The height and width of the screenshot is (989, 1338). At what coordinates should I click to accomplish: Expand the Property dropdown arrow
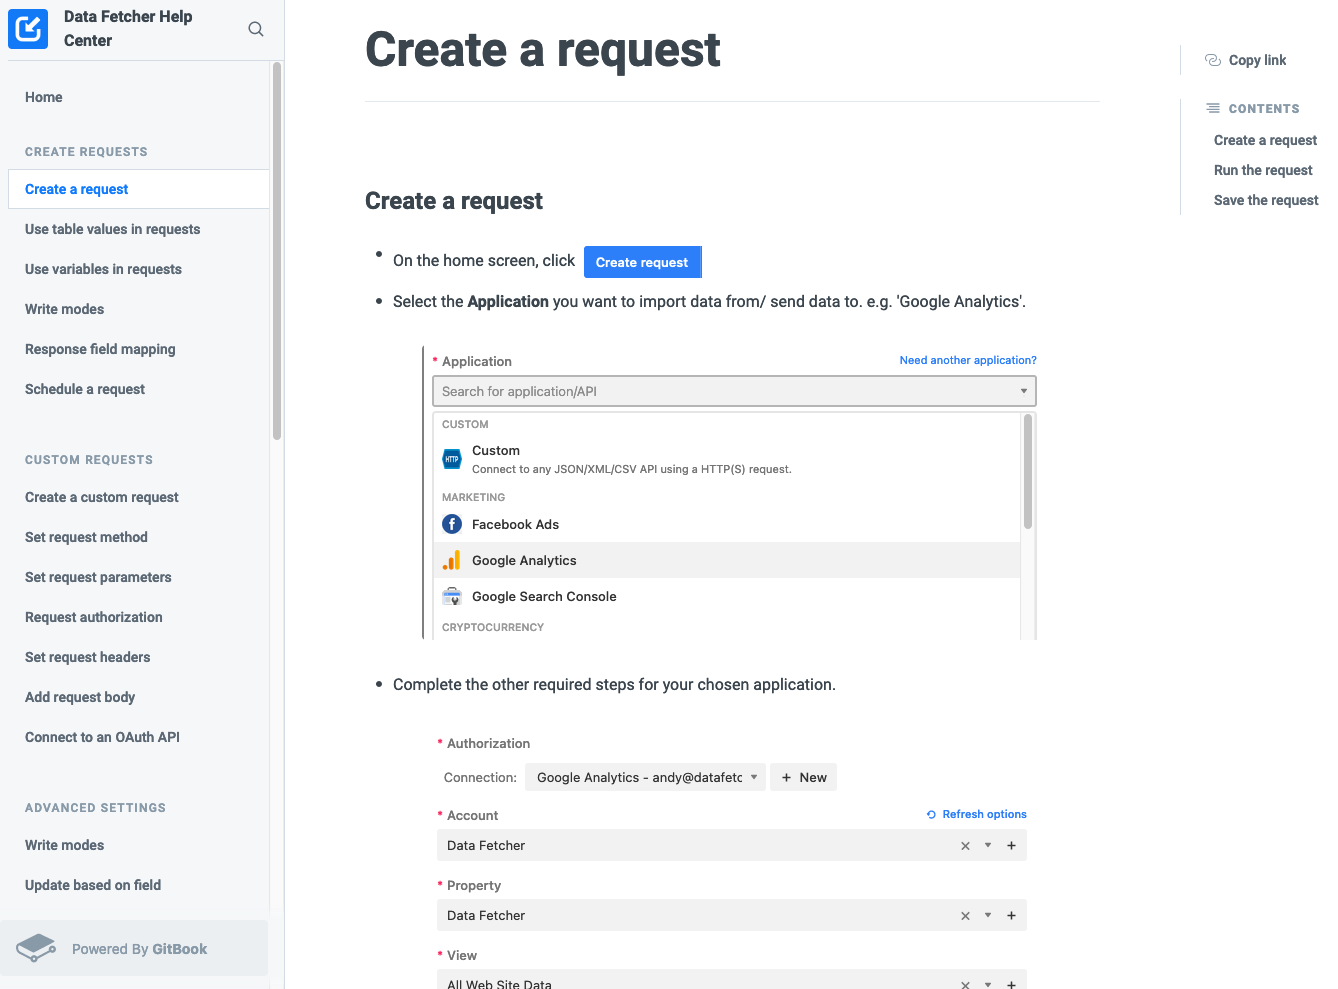pos(988,916)
